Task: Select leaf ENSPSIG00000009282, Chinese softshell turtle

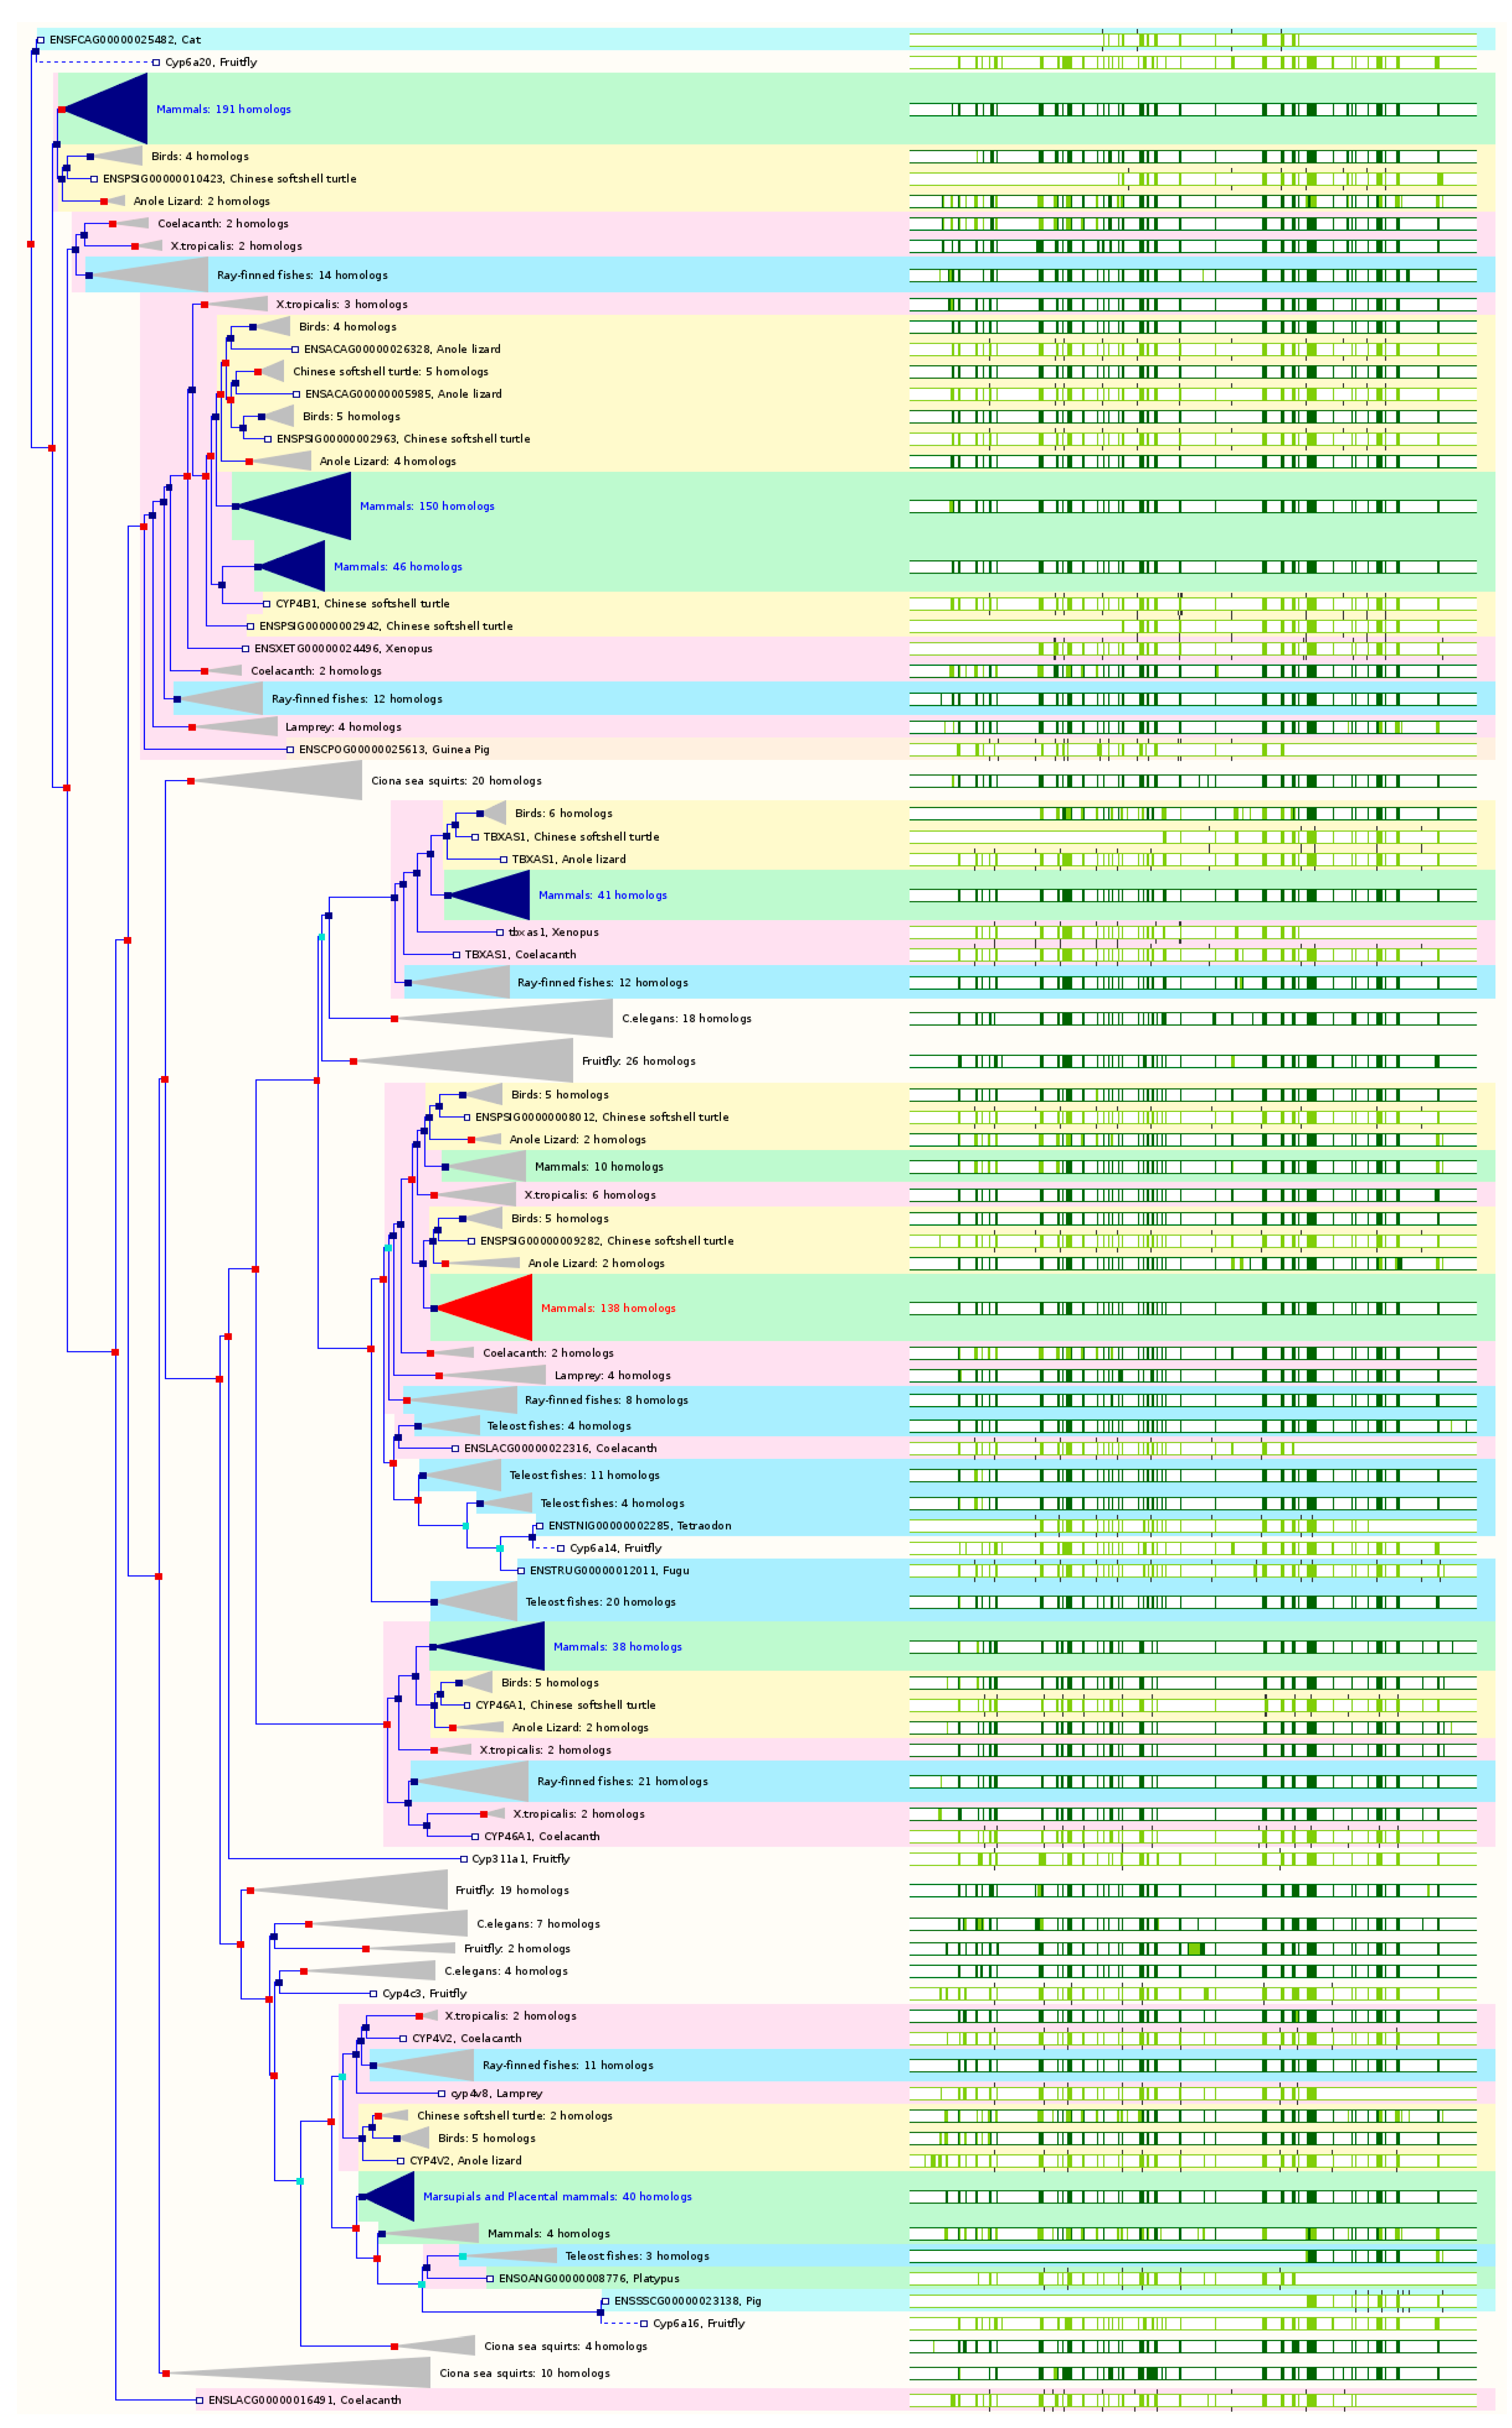Action: point(607,1241)
